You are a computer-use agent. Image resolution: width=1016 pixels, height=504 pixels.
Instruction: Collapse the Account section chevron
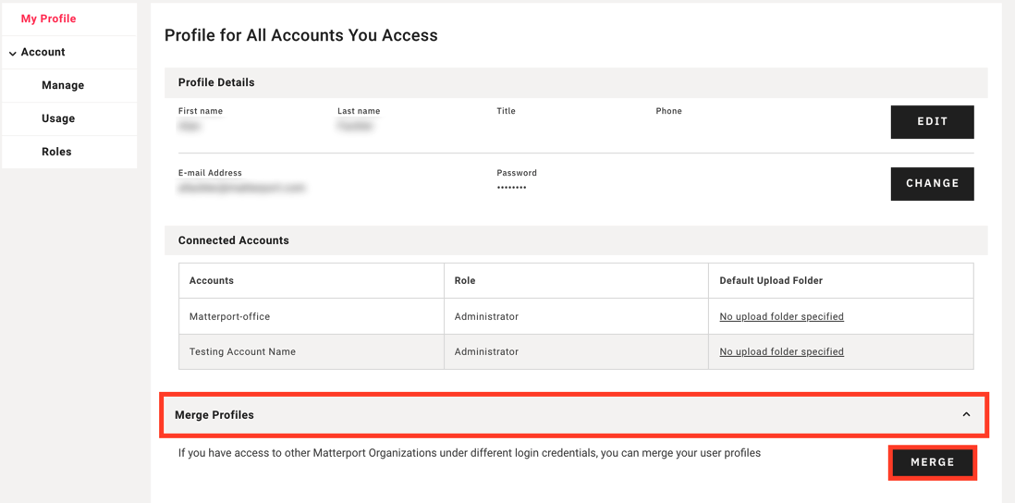pos(12,53)
